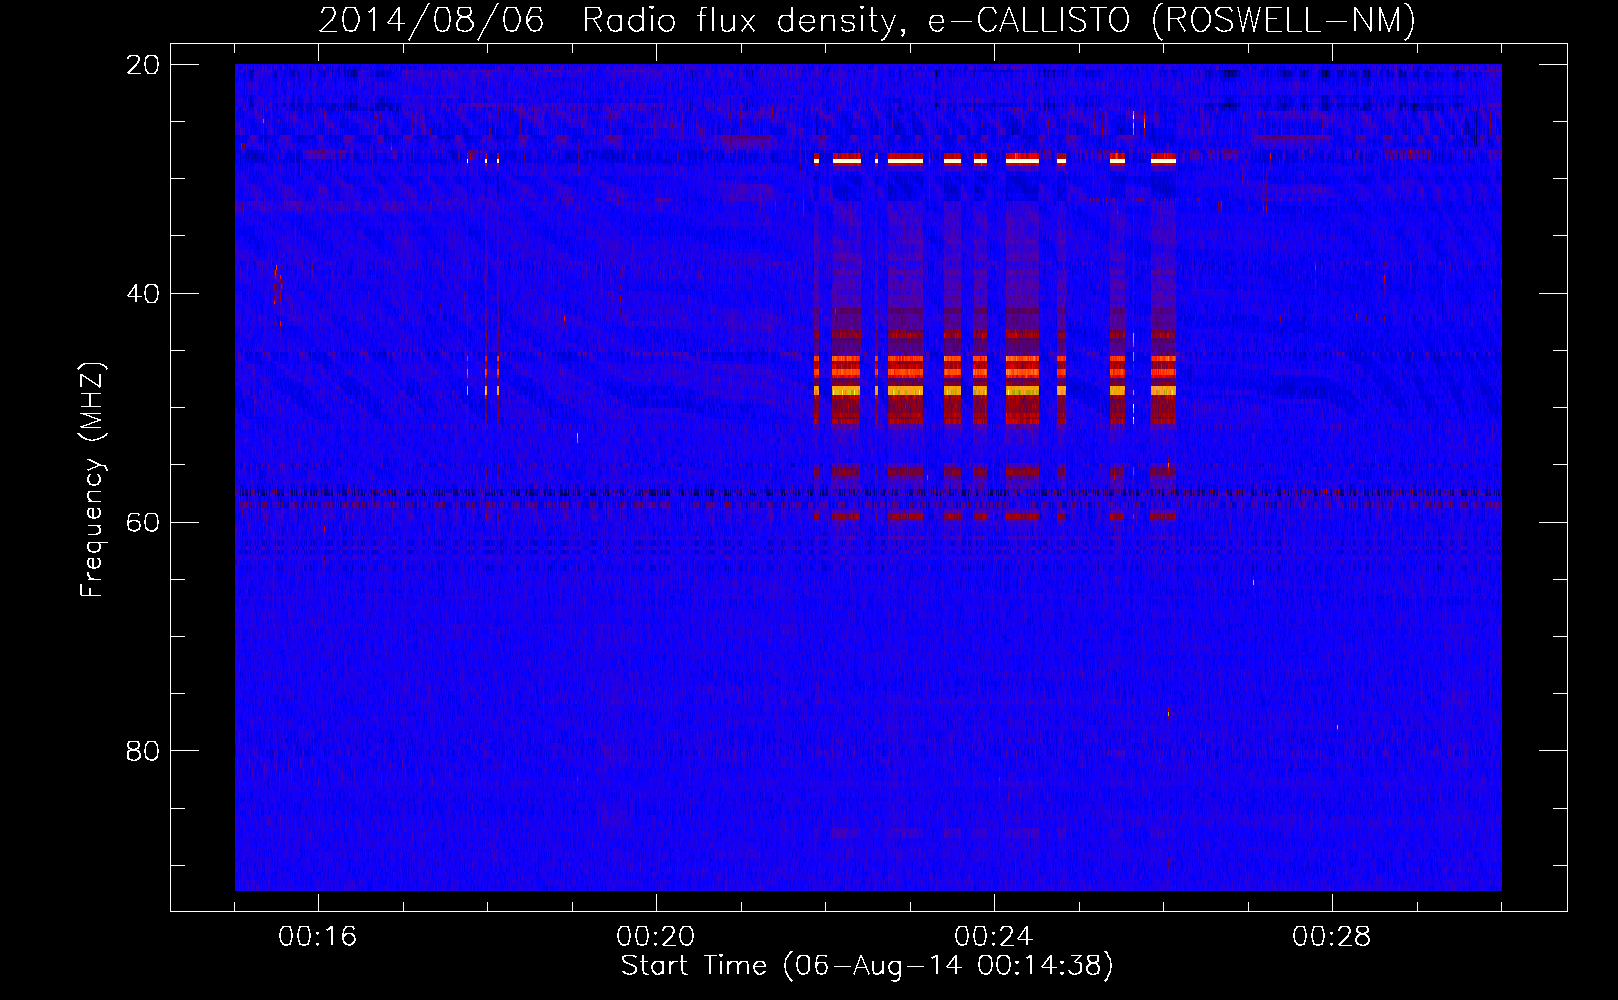Viewport: 1618px width, 1000px height.
Task: Click the 40 MHz frequency tick label
Action: point(143,294)
